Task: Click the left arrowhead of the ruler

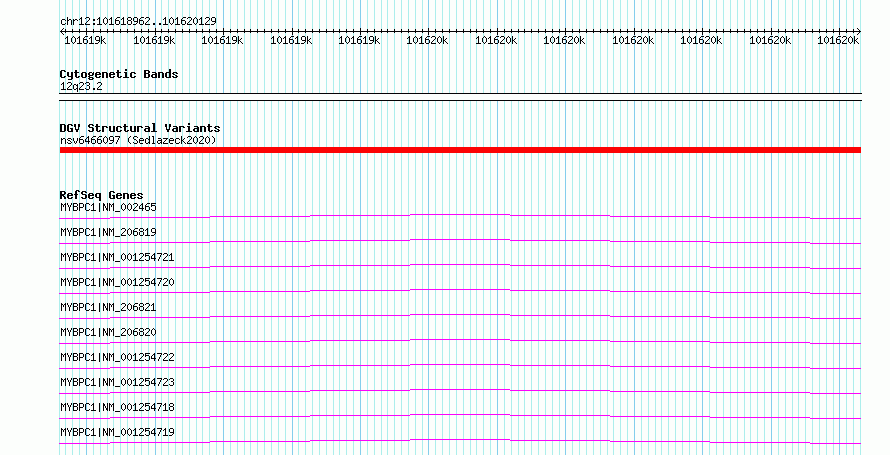Action: (62, 32)
